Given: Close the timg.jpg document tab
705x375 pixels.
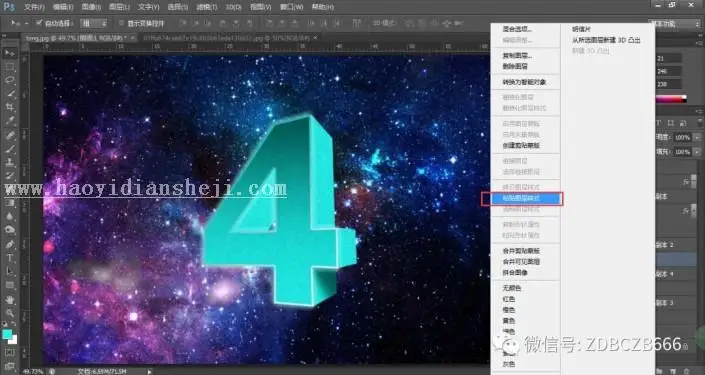Looking at the screenshot, I should [133, 39].
